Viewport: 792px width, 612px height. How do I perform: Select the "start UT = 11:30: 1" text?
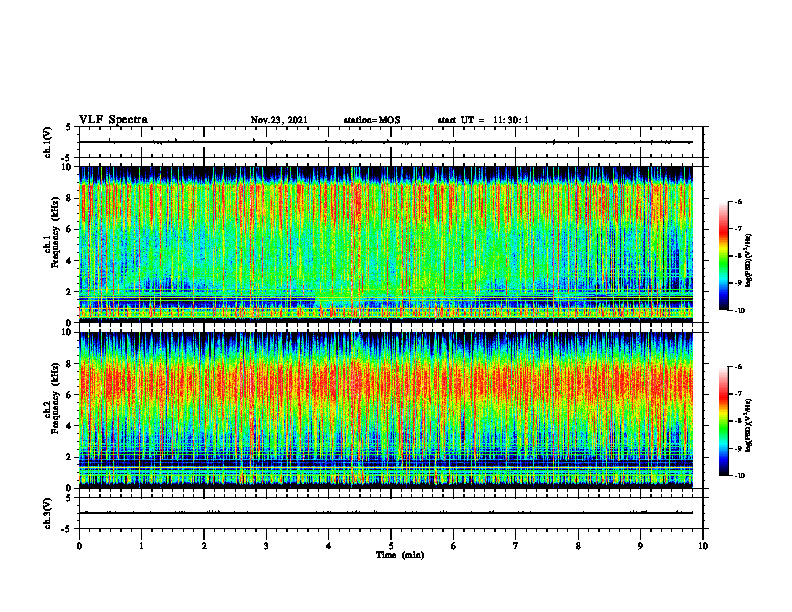tap(483, 120)
